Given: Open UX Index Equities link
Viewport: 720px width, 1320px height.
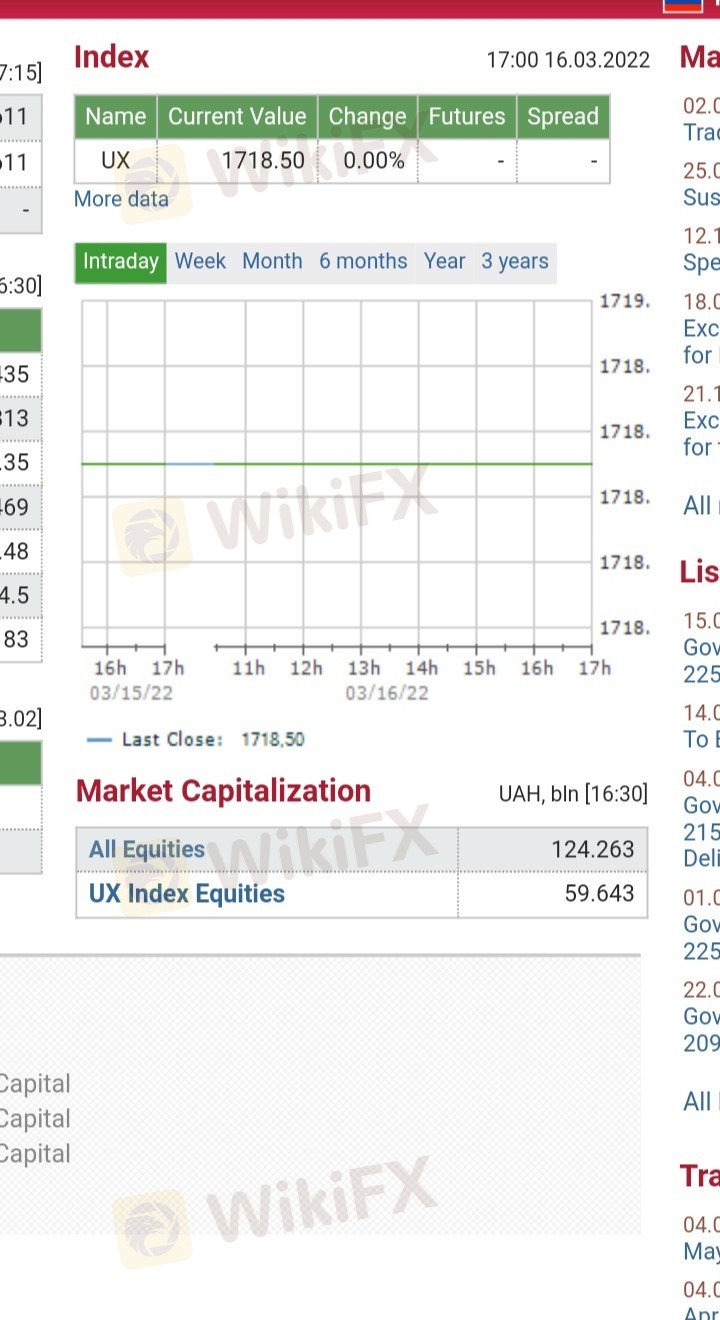Looking at the screenshot, I should click(x=187, y=893).
